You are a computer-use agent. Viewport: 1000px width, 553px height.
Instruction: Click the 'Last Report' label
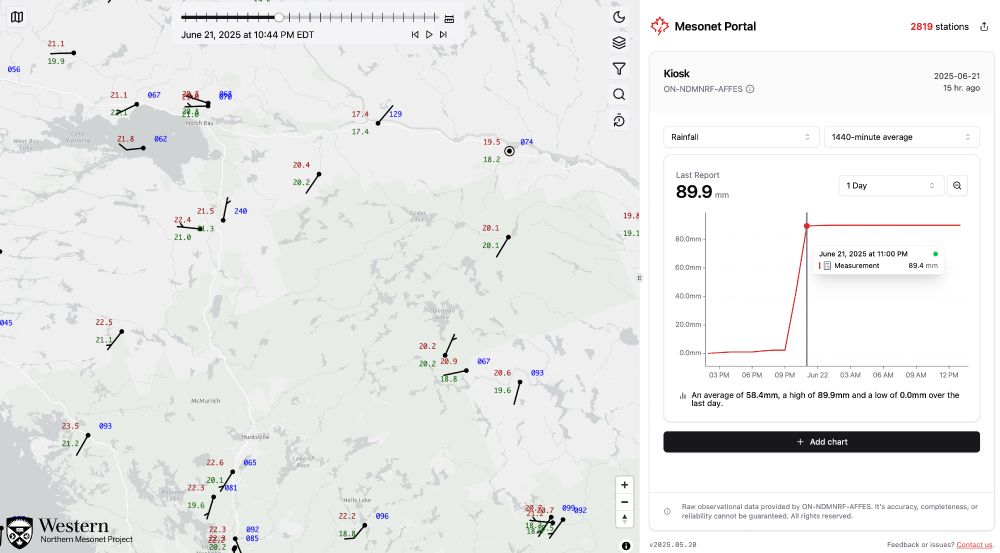pos(697,175)
